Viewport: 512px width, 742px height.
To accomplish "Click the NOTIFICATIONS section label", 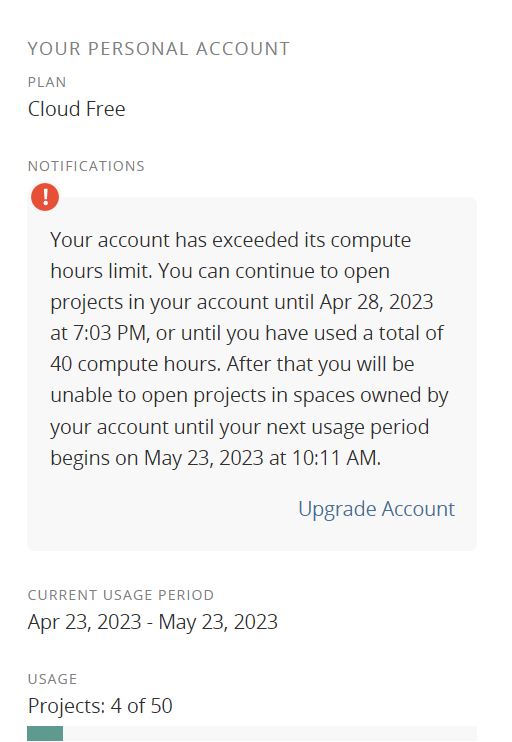I will (86, 166).
